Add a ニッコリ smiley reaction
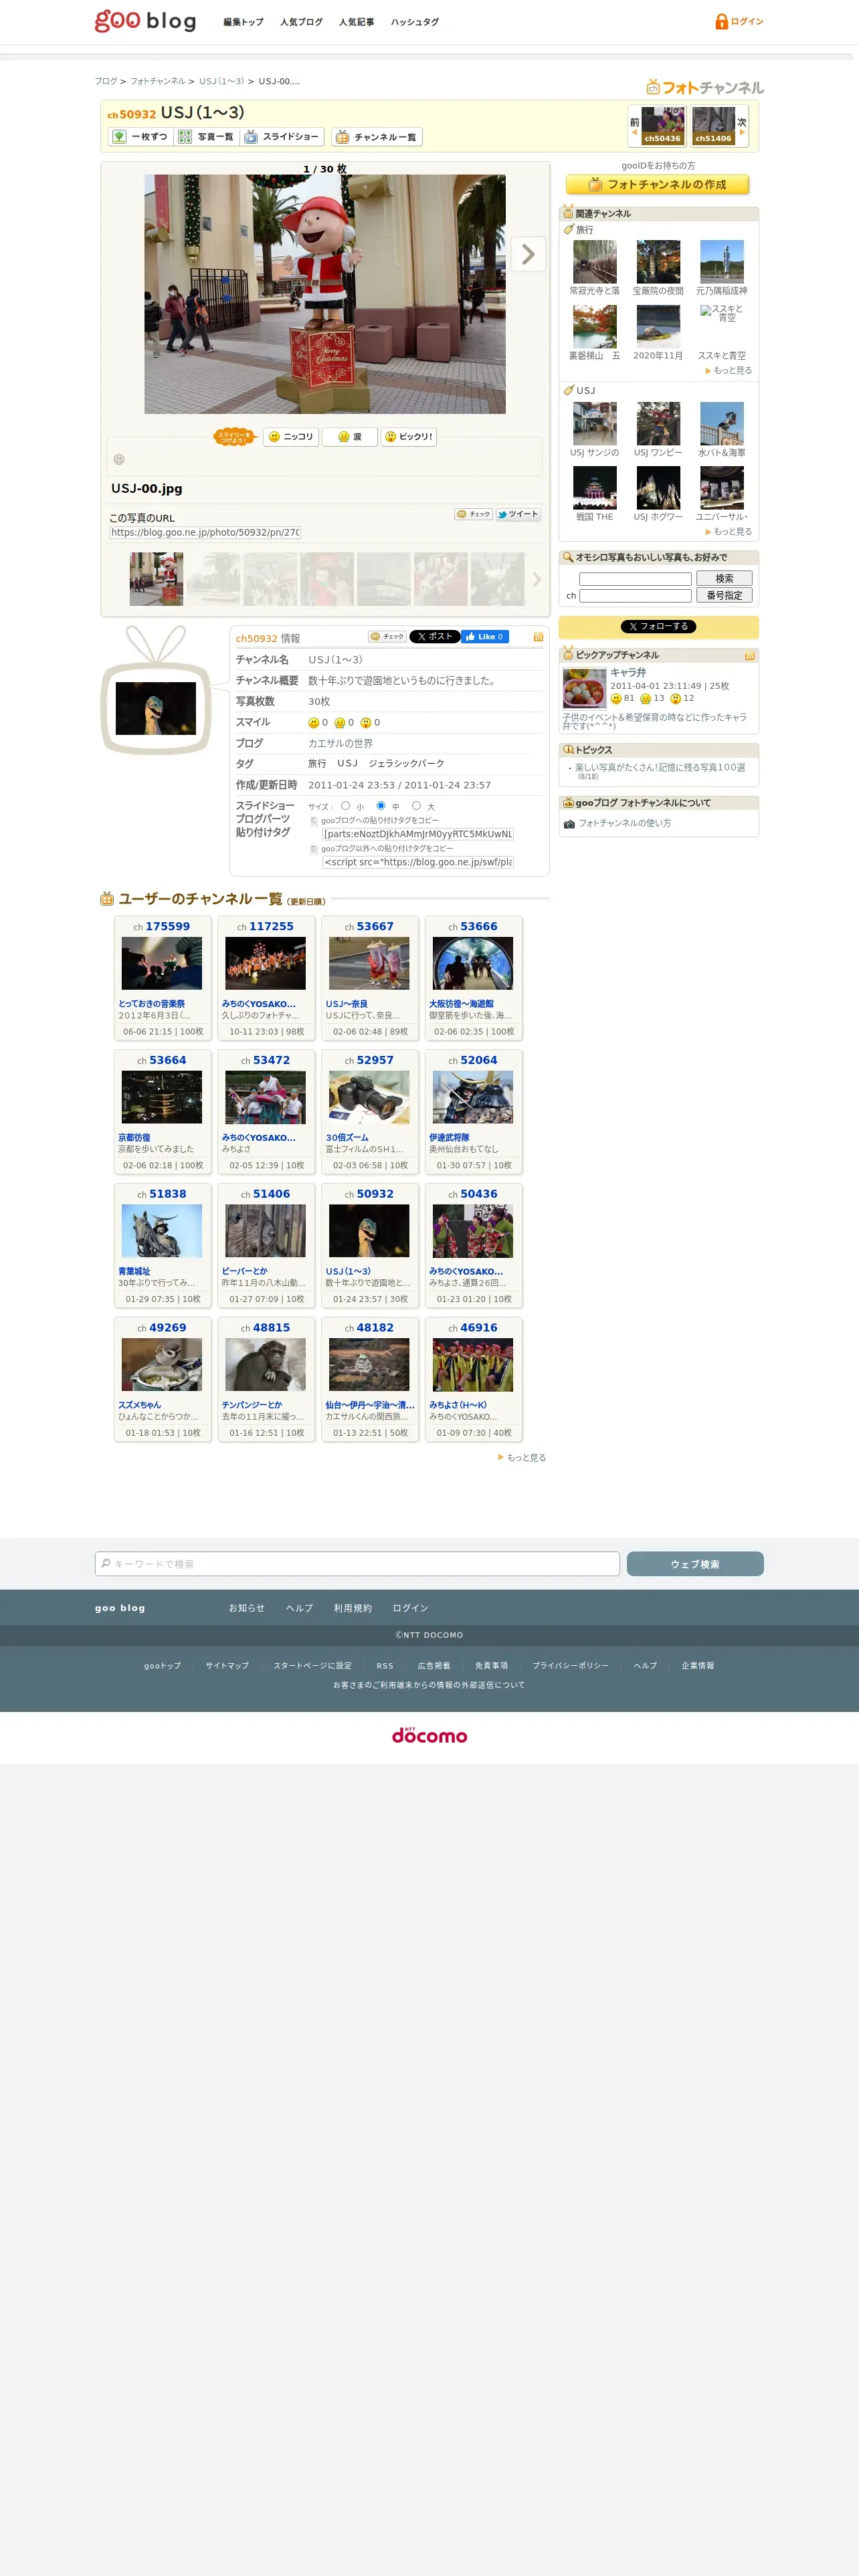Screen dimensions: 859x2576 click(291, 437)
